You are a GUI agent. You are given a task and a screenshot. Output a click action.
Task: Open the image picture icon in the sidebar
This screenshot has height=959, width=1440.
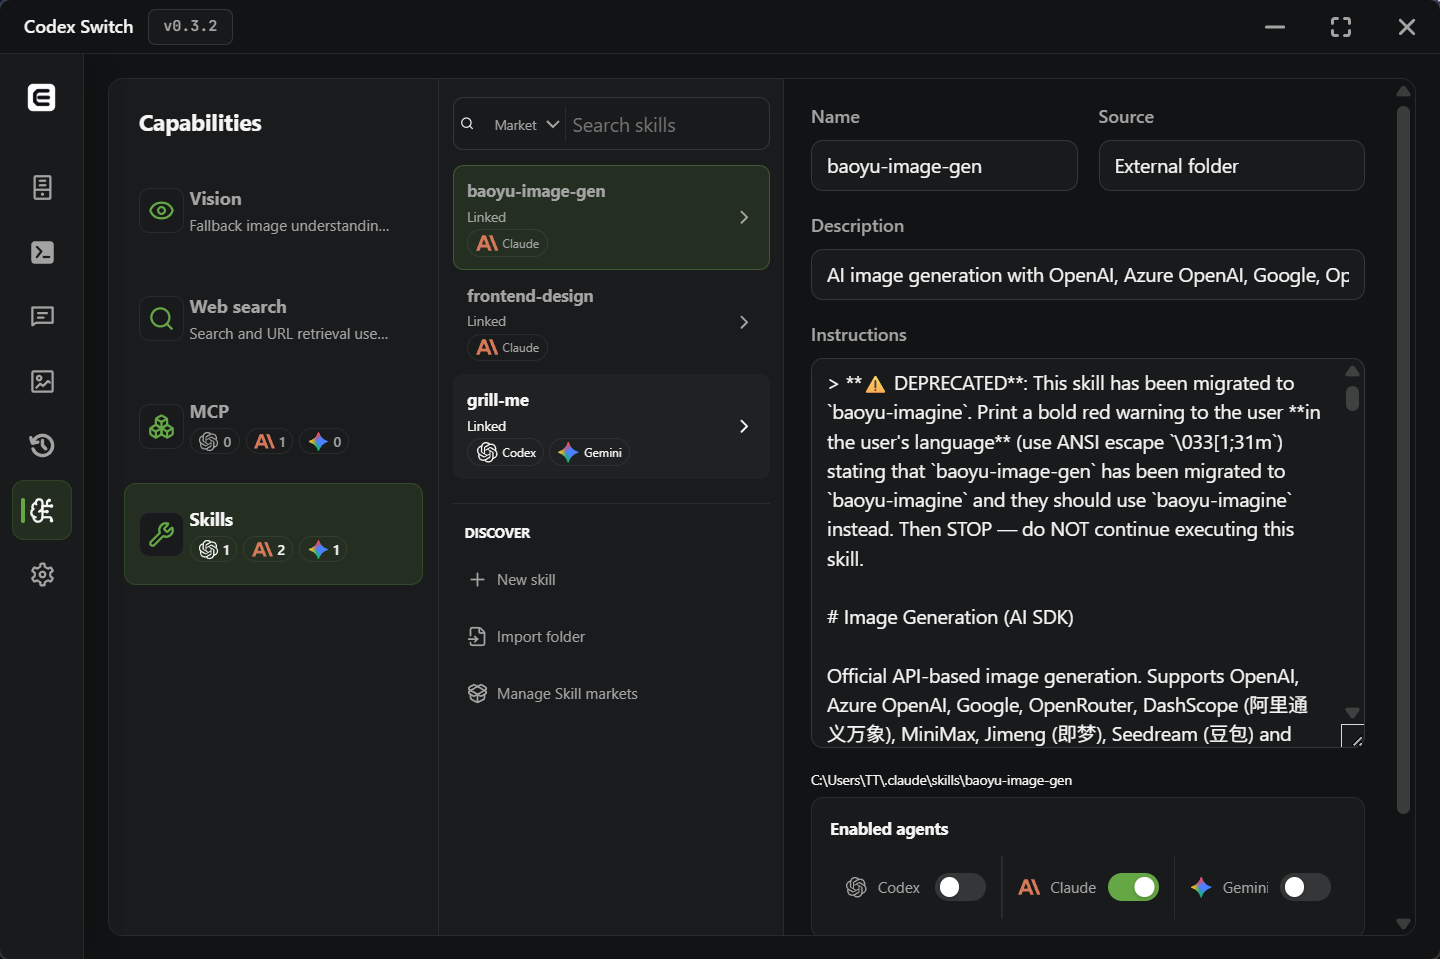(42, 381)
